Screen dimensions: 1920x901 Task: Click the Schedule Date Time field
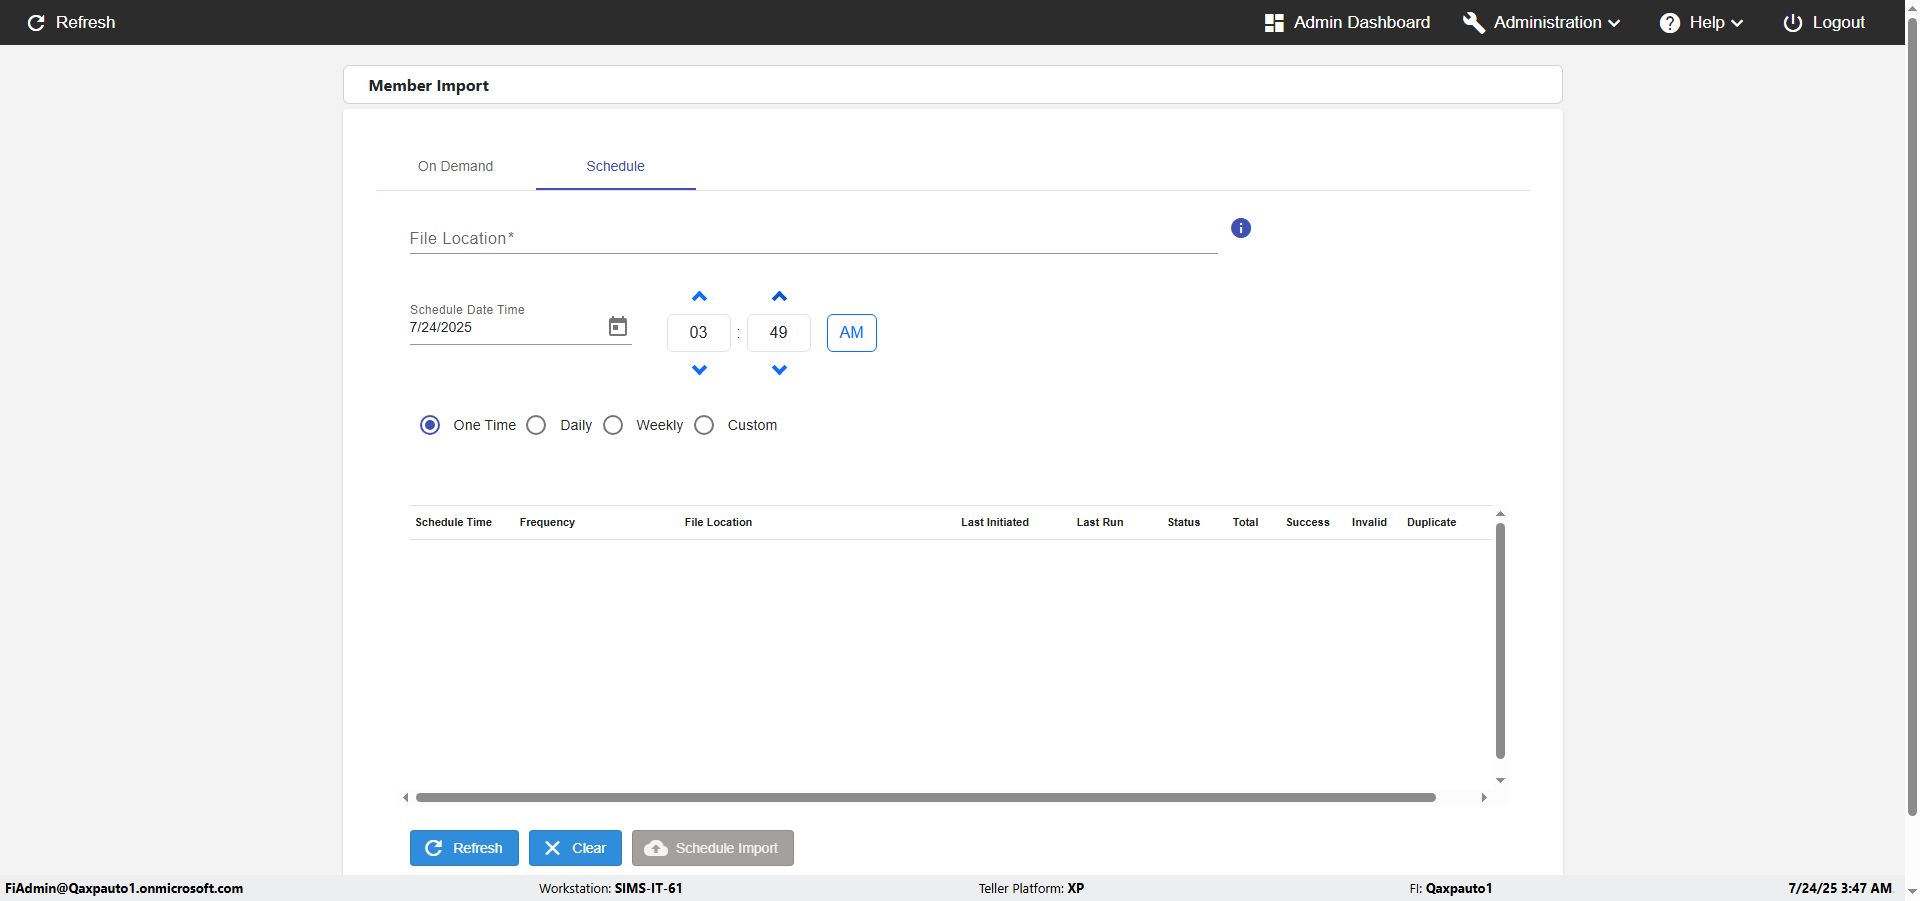[505, 327]
